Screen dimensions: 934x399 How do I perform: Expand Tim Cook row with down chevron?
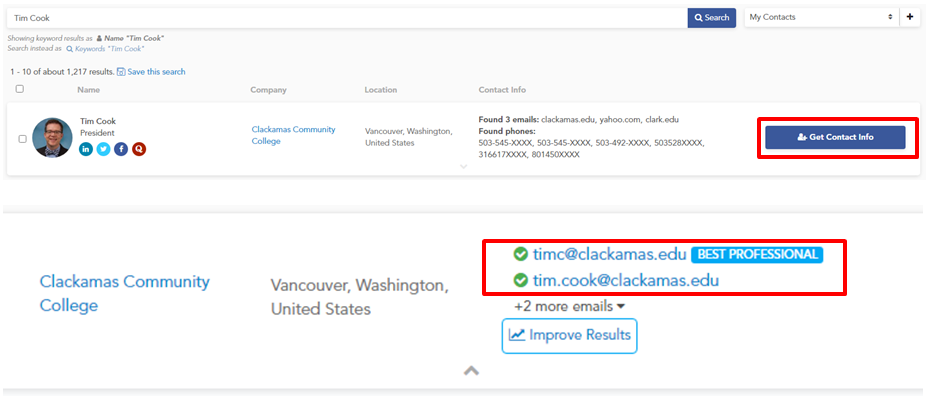pyautogui.click(x=464, y=167)
